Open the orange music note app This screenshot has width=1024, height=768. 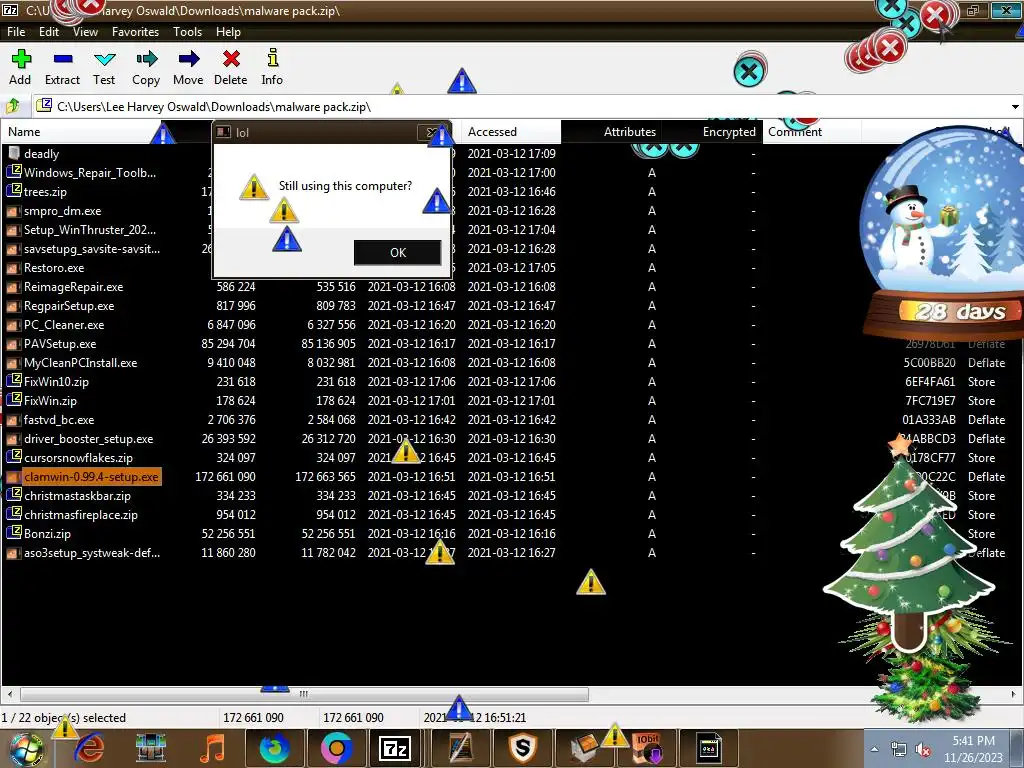click(x=212, y=748)
